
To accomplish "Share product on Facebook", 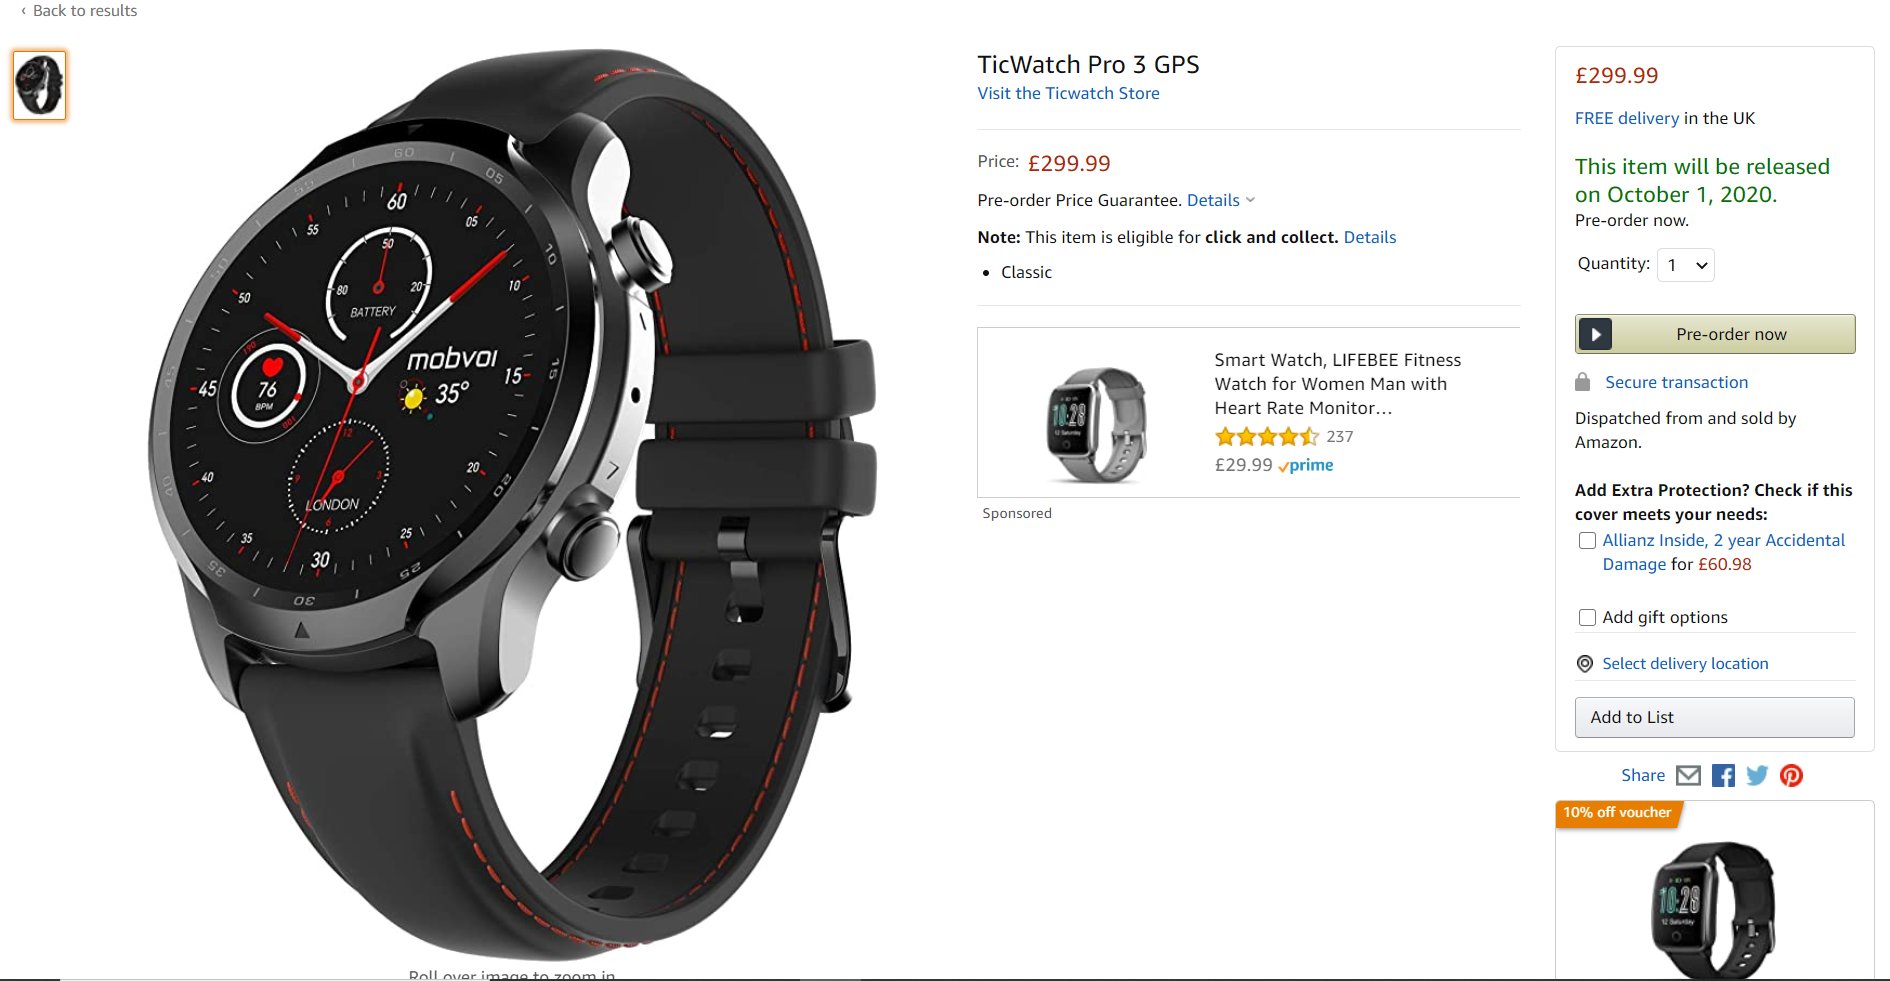I will (x=1723, y=775).
